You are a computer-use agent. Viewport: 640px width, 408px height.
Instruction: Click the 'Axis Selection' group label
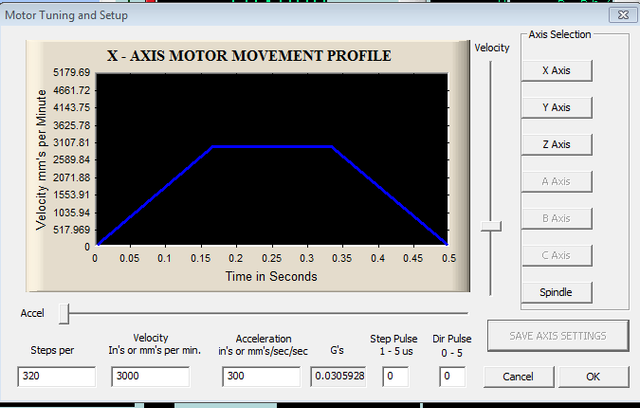(560, 35)
